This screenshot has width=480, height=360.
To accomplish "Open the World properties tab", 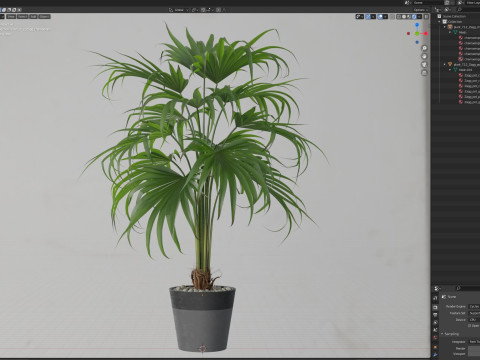I will tap(435, 338).
